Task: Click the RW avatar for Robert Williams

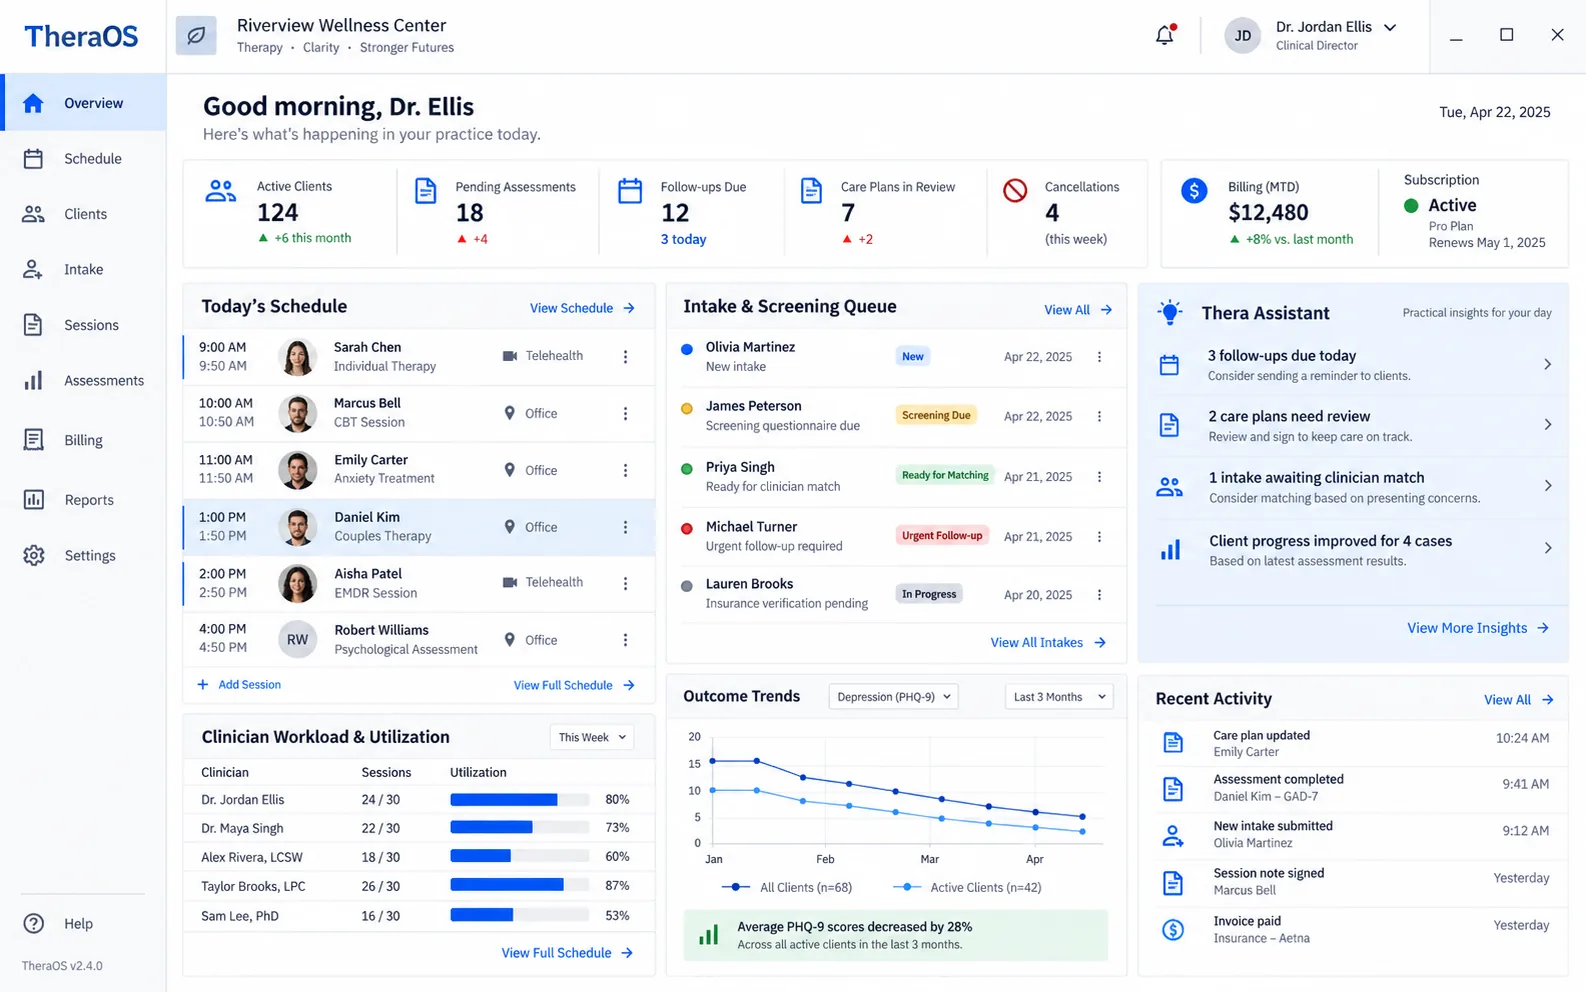Action: pyautogui.click(x=297, y=640)
